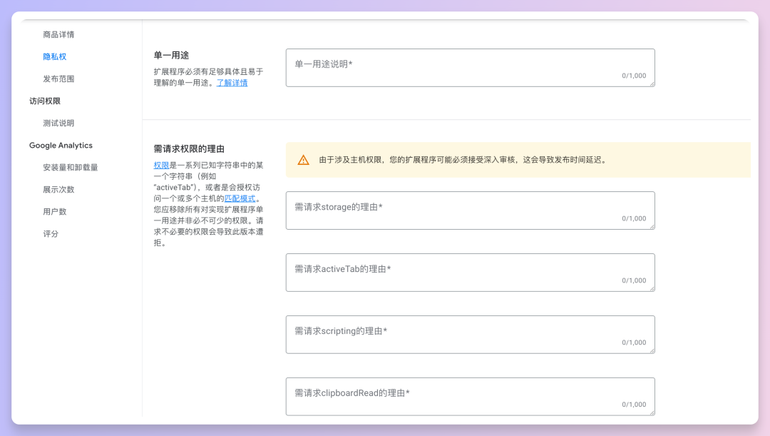Select the 隐私权 sidebar item

(55, 56)
